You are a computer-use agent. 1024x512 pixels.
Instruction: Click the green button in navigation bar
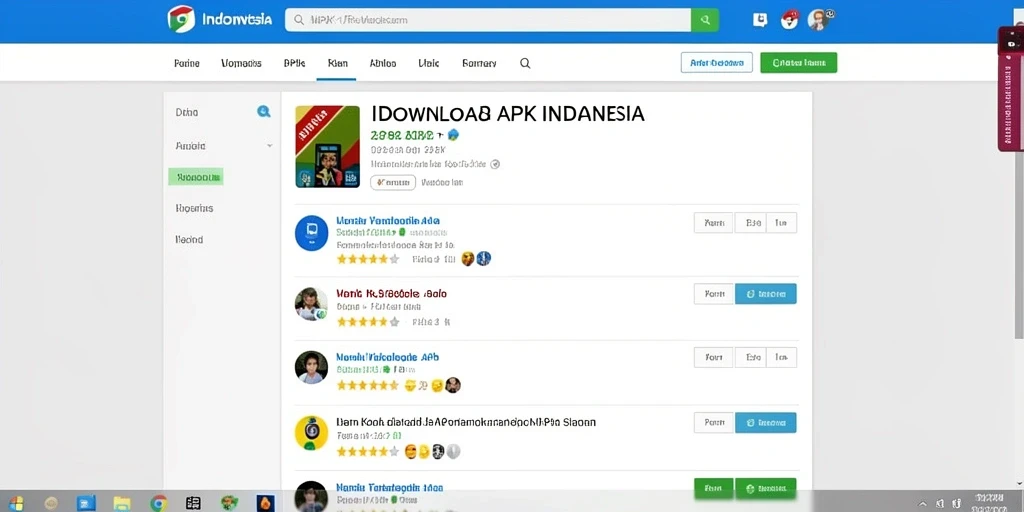pos(799,63)
